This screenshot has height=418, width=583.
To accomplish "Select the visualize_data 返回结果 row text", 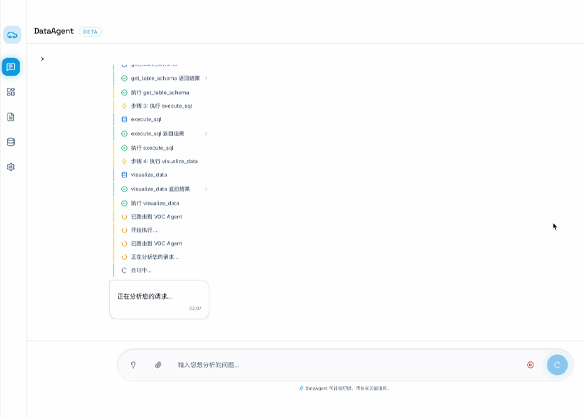I will click(160, 189).
